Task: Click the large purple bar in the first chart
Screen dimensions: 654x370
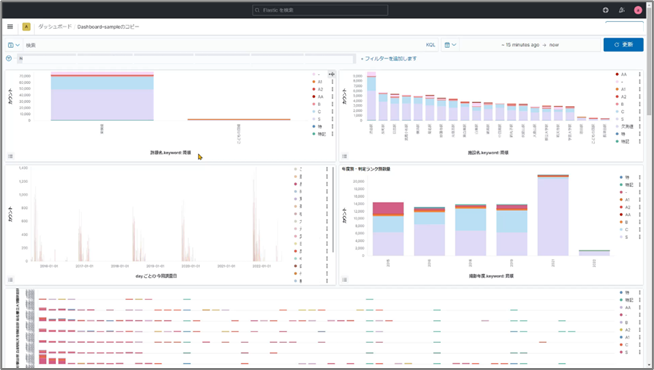Action: click(102, 104)
